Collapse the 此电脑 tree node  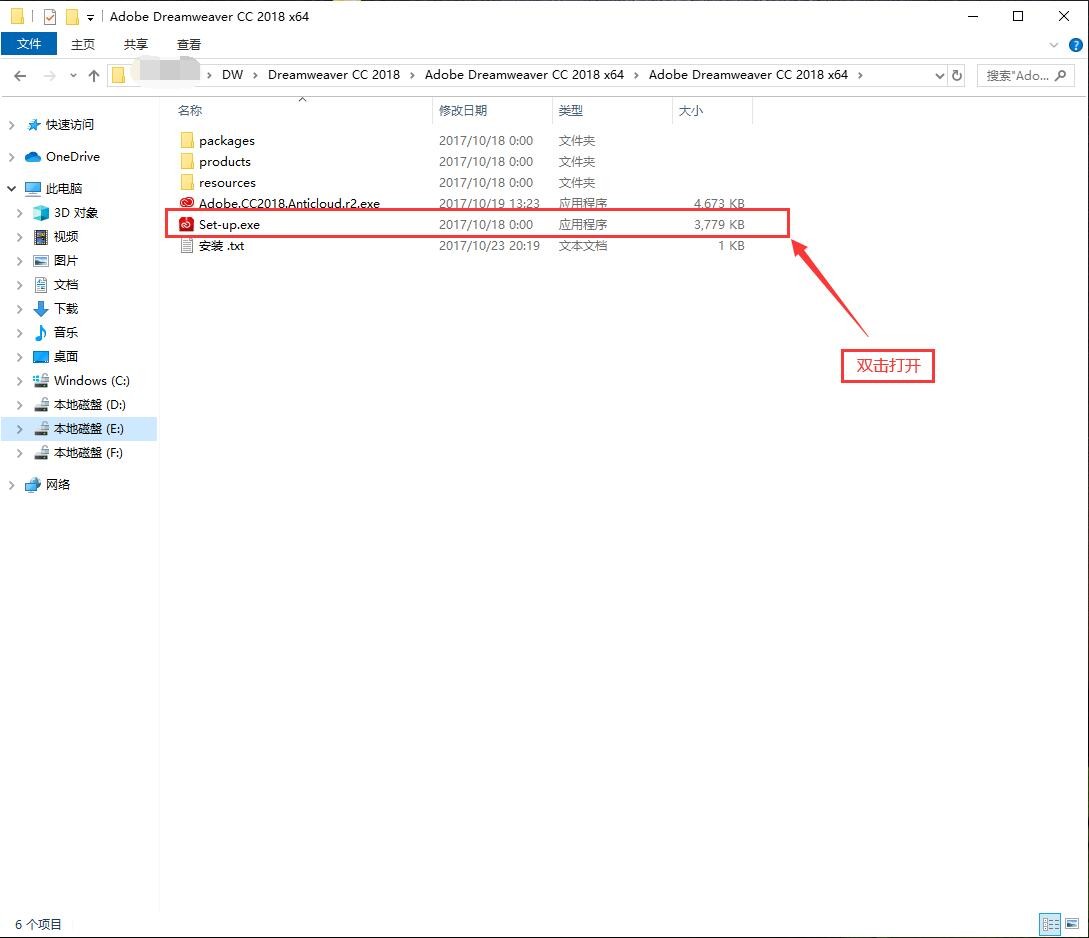(11, 188)
